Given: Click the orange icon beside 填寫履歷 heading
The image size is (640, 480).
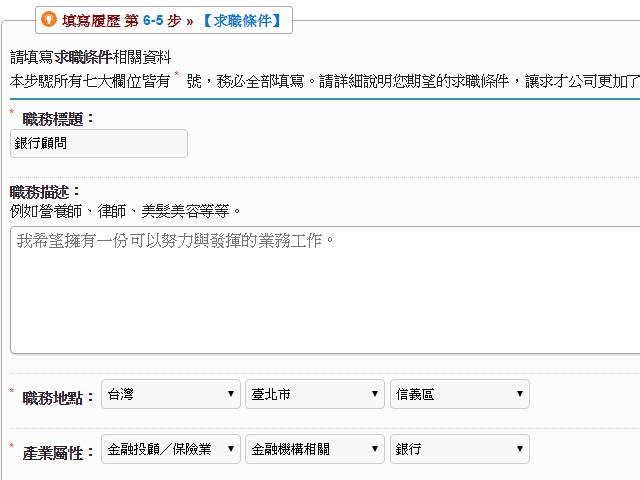Looking at the screenshot, I should click(49, 19).
